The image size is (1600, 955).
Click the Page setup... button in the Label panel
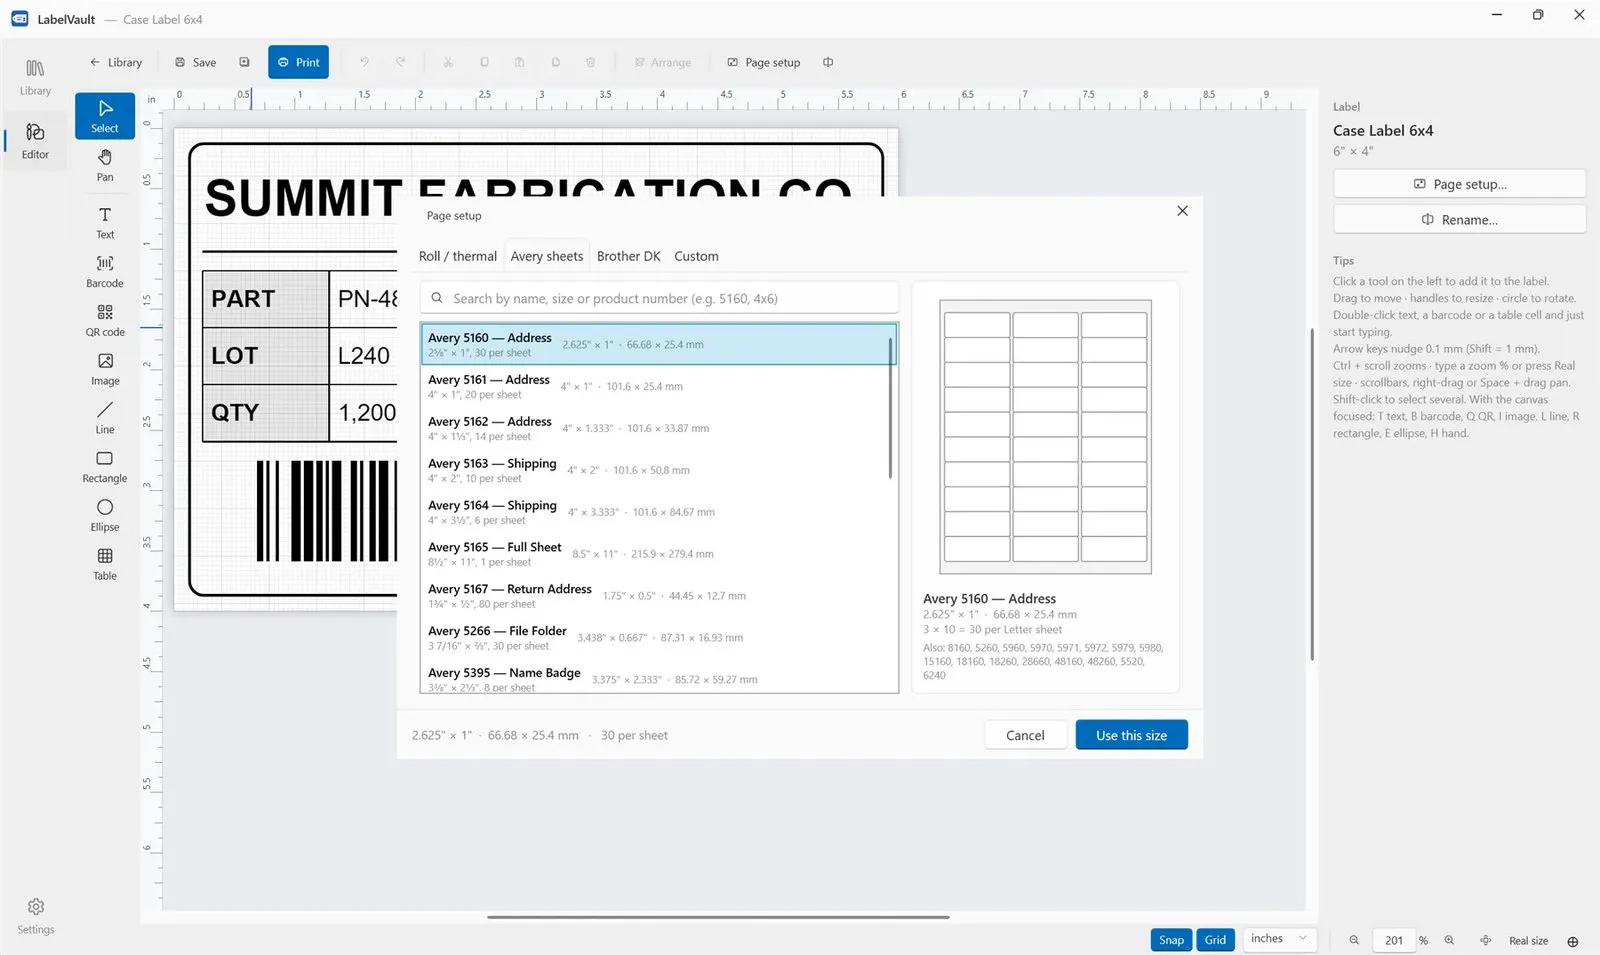pyautogui.click(x=1459, y=184)
